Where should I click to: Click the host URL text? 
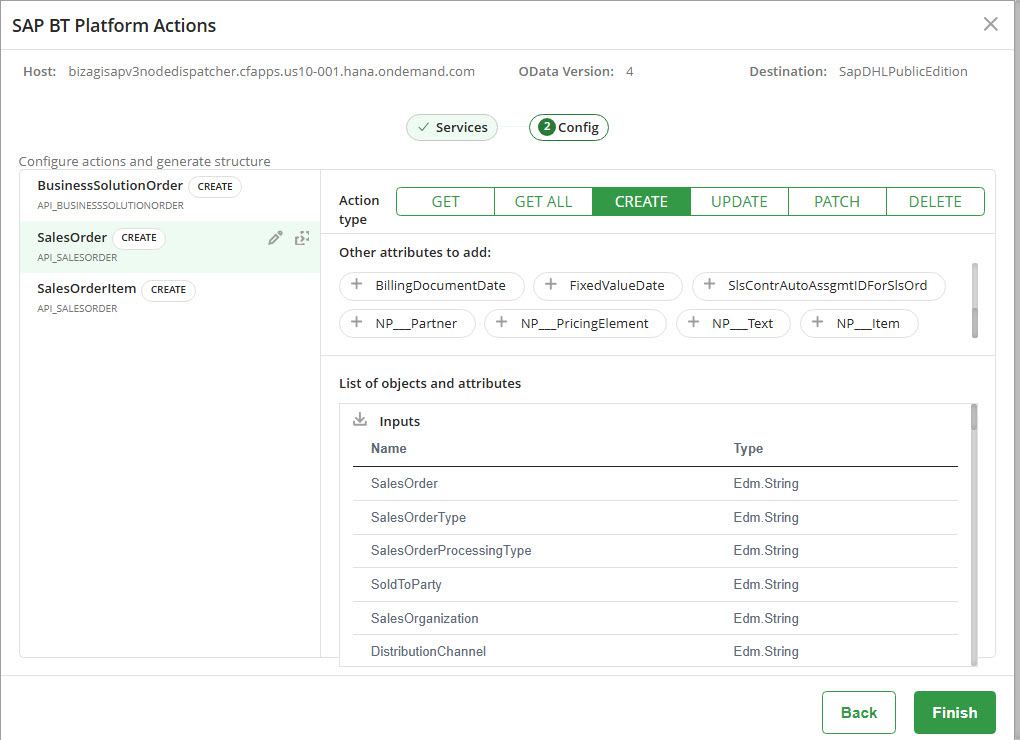point(271,72)
